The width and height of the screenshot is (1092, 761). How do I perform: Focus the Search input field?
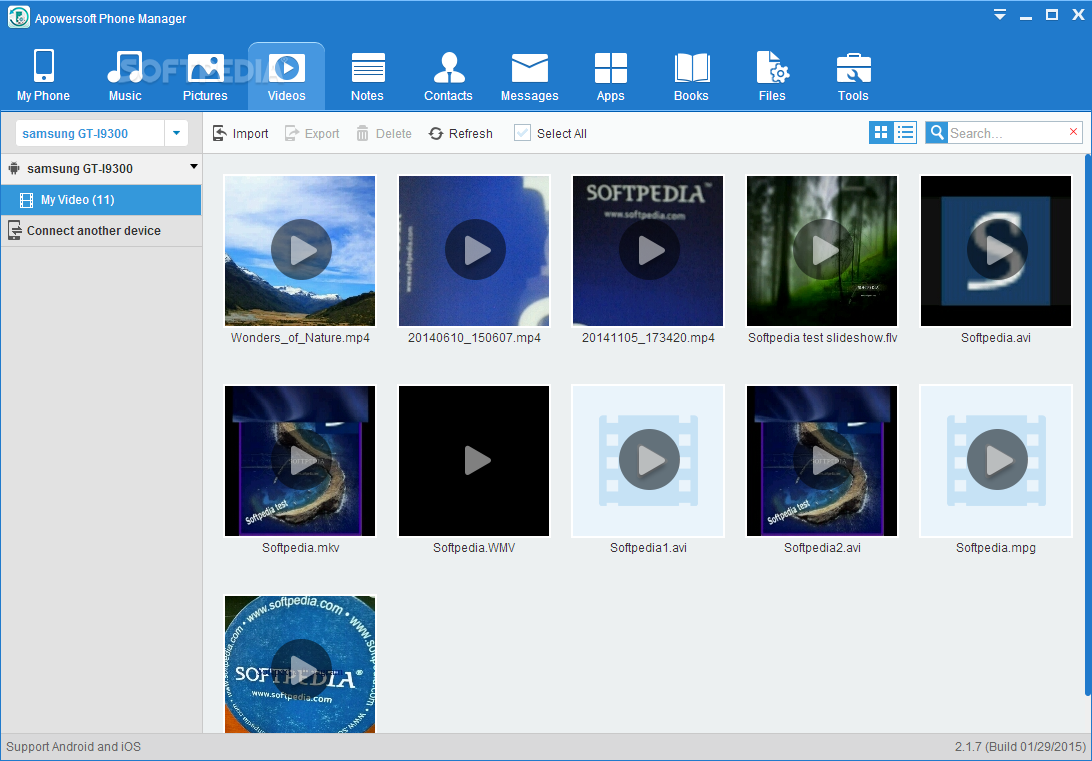click(1006, 133)
